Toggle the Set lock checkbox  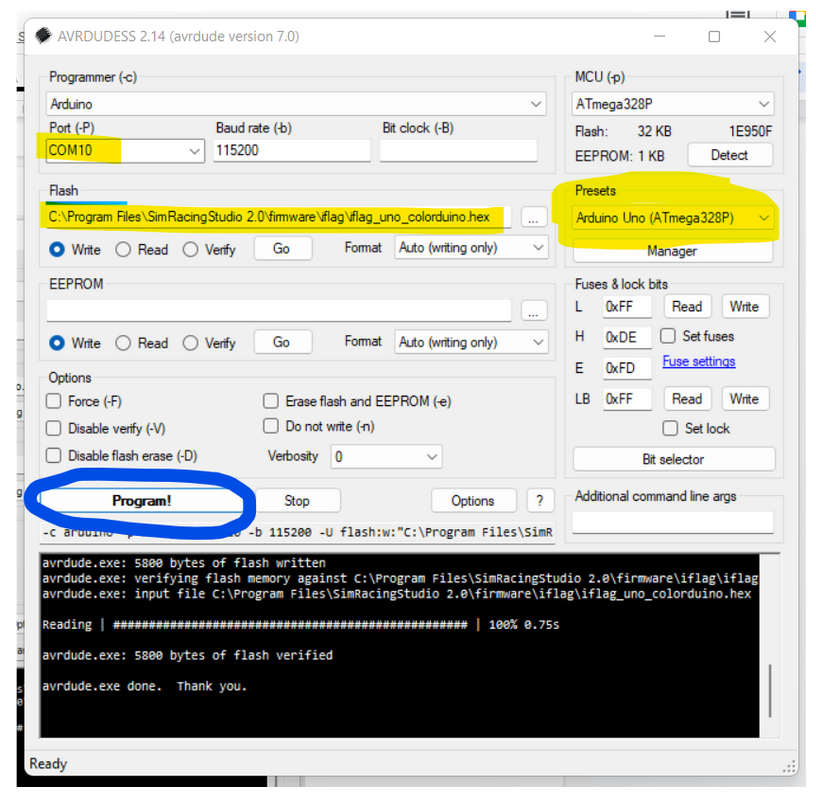(x=670, y=428)
